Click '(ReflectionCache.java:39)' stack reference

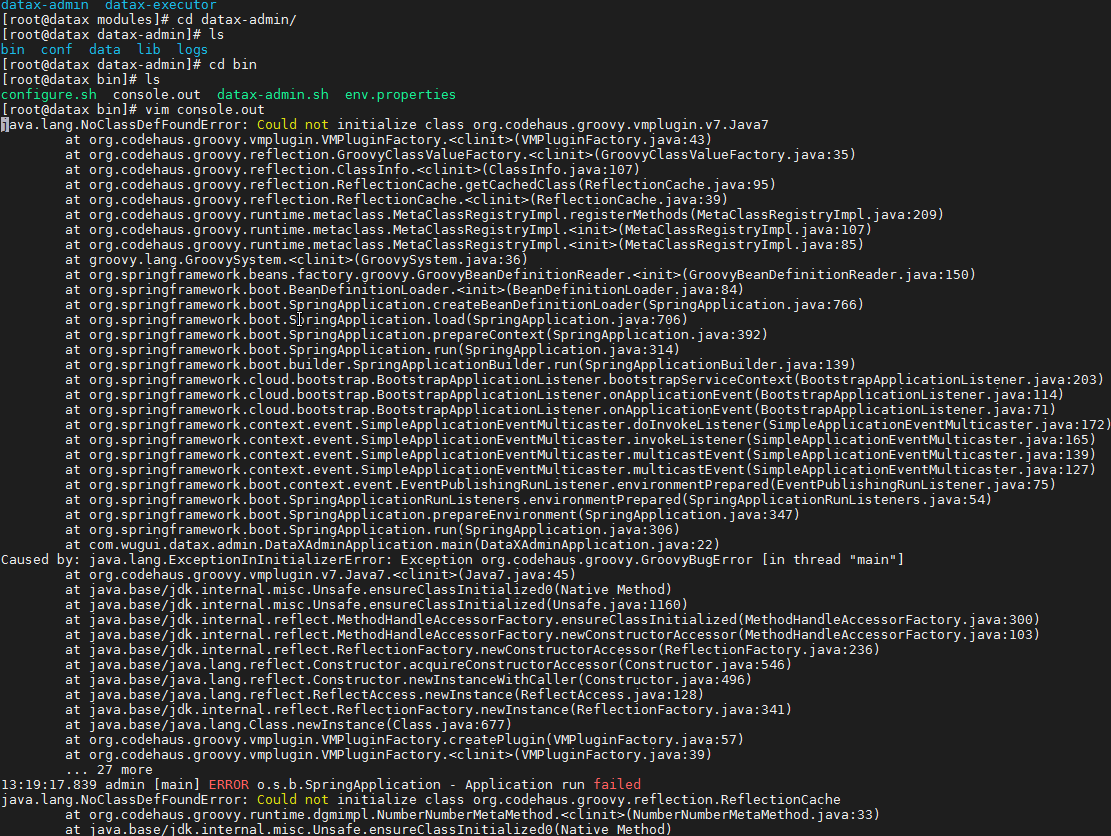coord(628,200)
